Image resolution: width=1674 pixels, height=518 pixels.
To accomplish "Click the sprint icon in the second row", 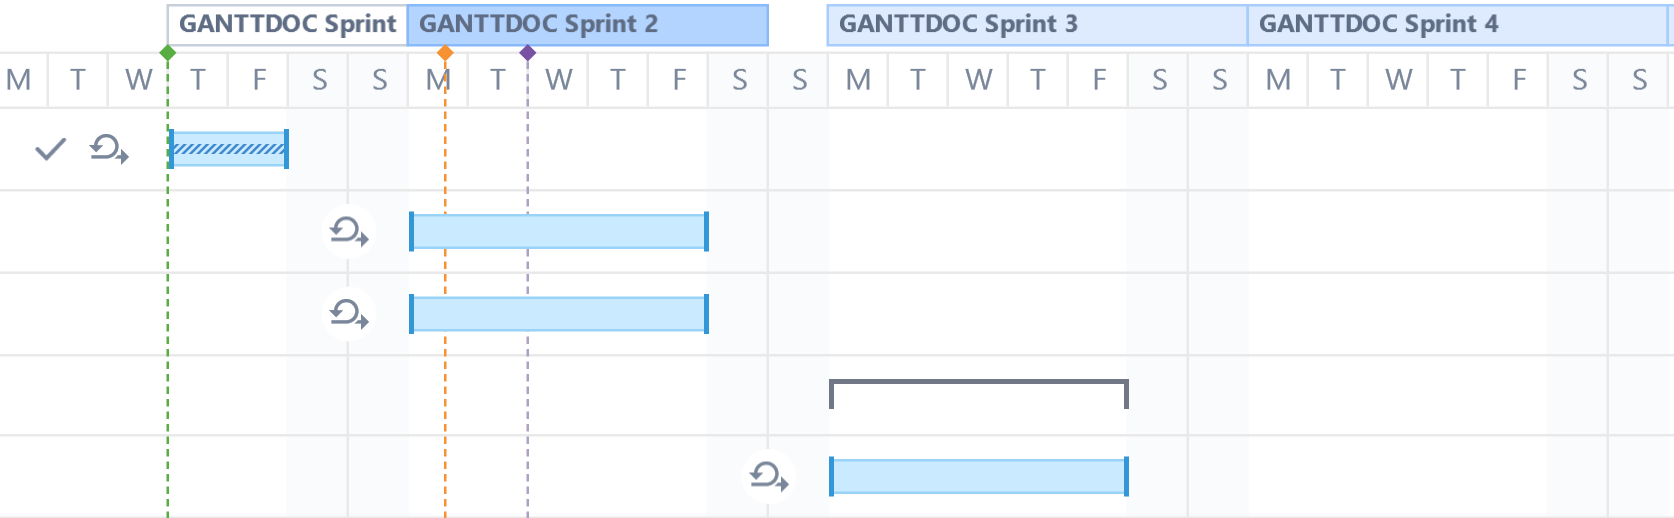I will tap(349, 232).
